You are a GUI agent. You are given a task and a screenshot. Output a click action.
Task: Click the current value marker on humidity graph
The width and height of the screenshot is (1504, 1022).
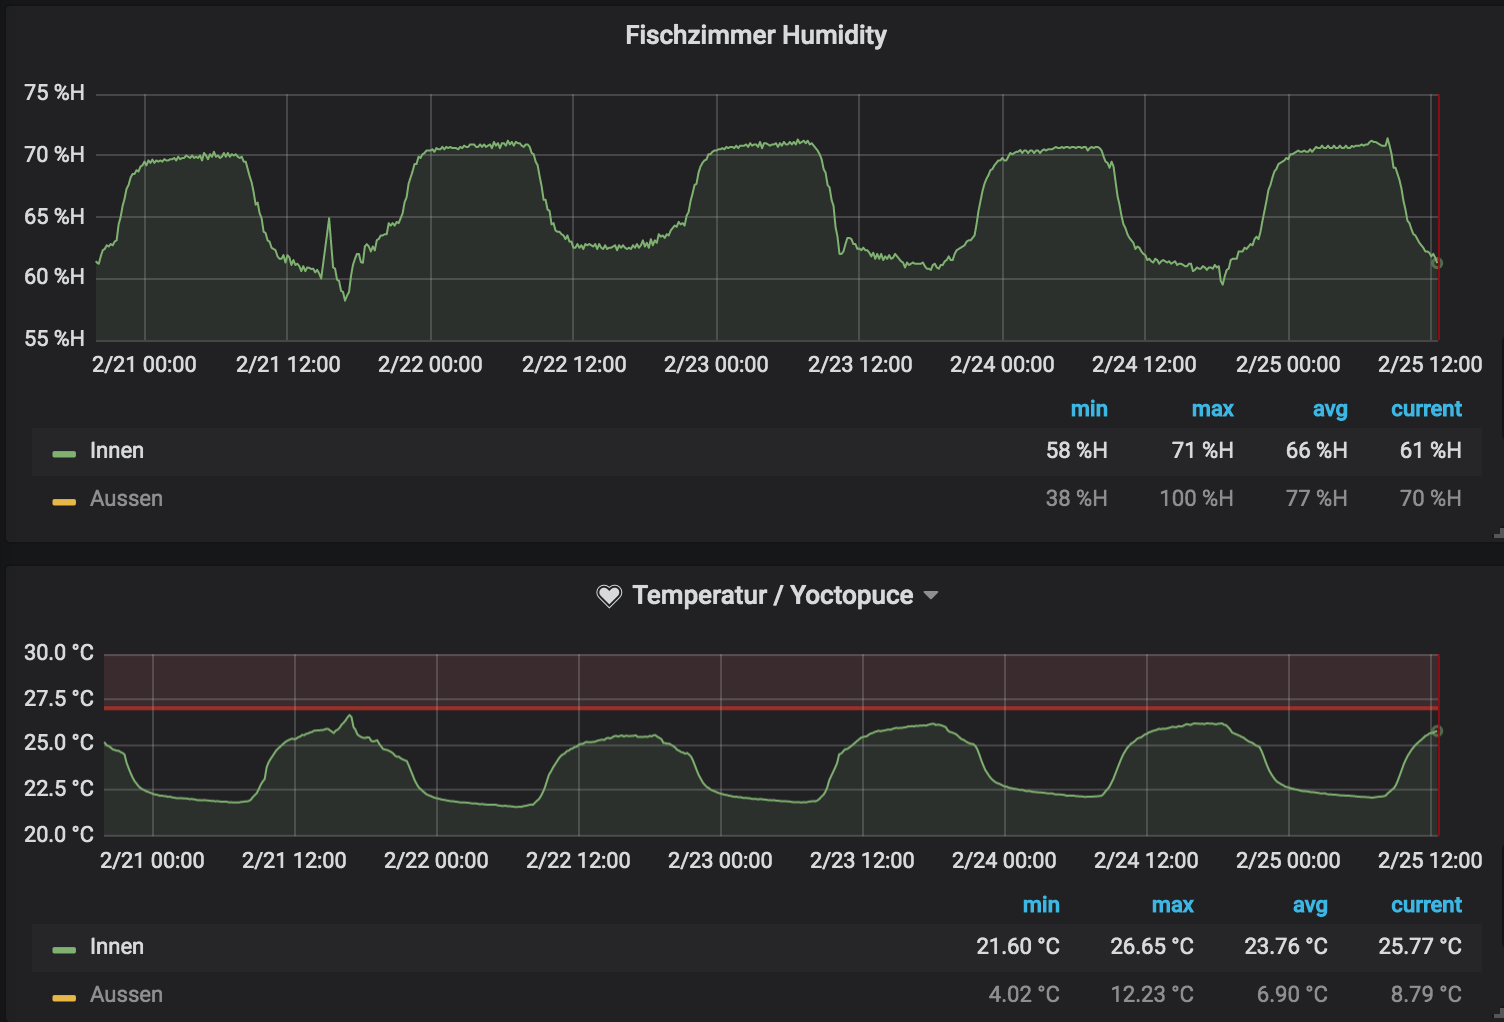click(x=1438, y=263)
